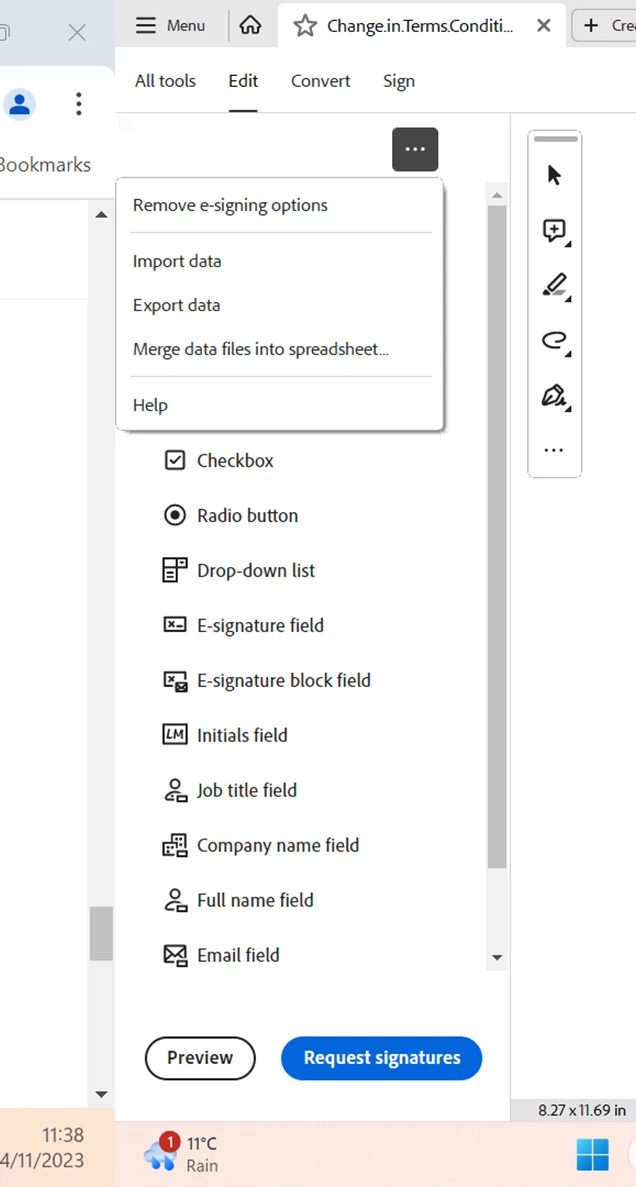Open the Windows Start button

(x=592, y=1154)
